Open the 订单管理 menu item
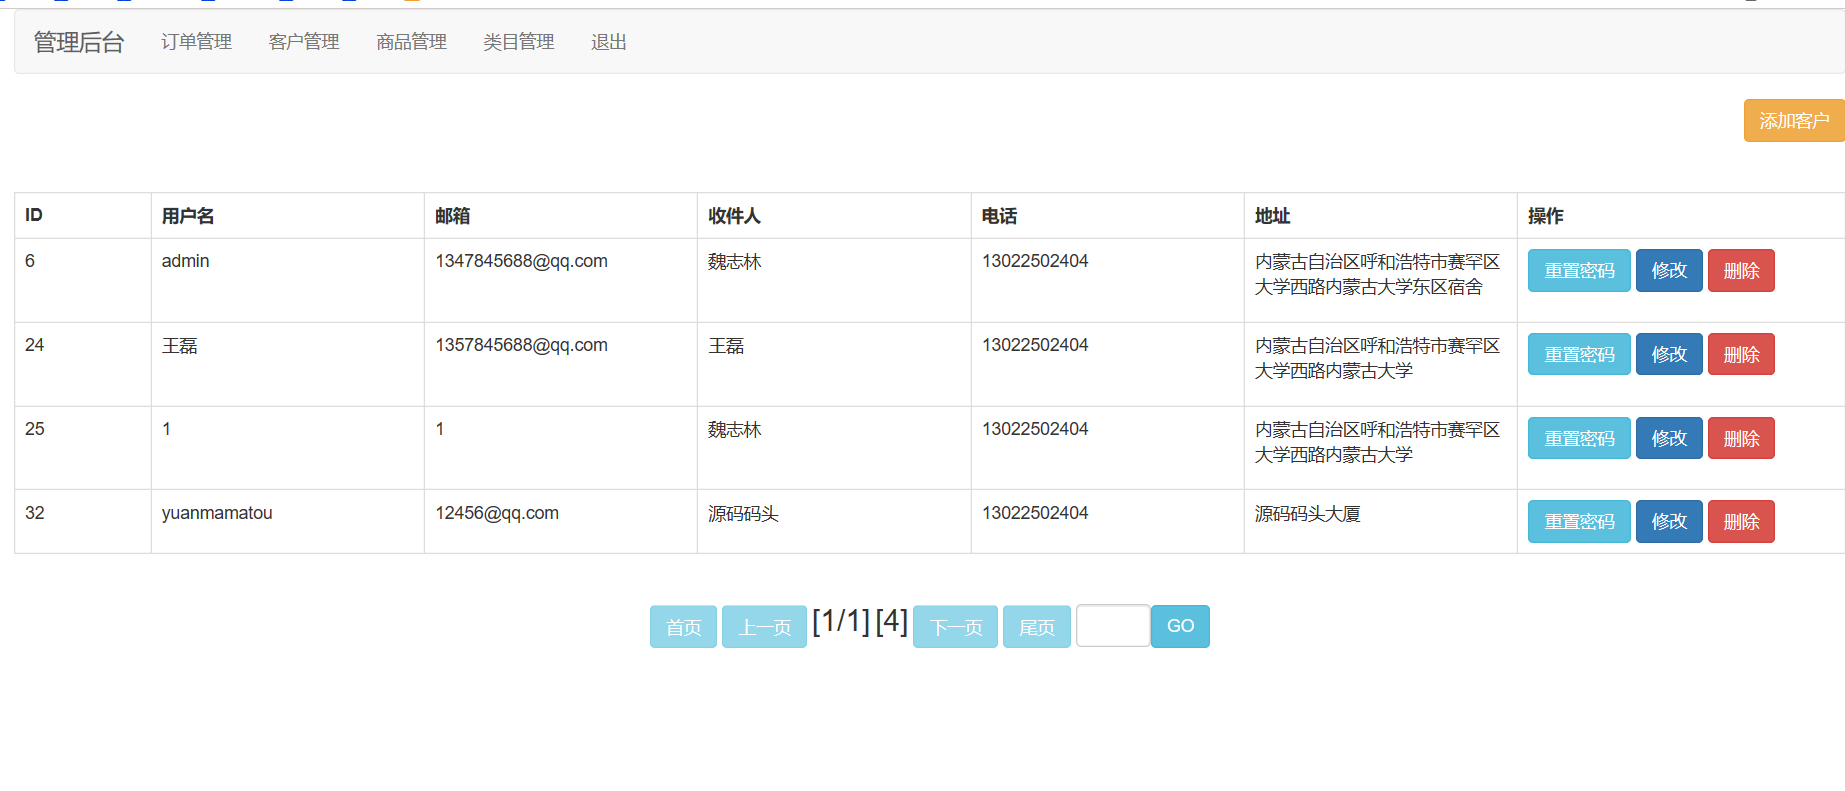 click(196, 42)
